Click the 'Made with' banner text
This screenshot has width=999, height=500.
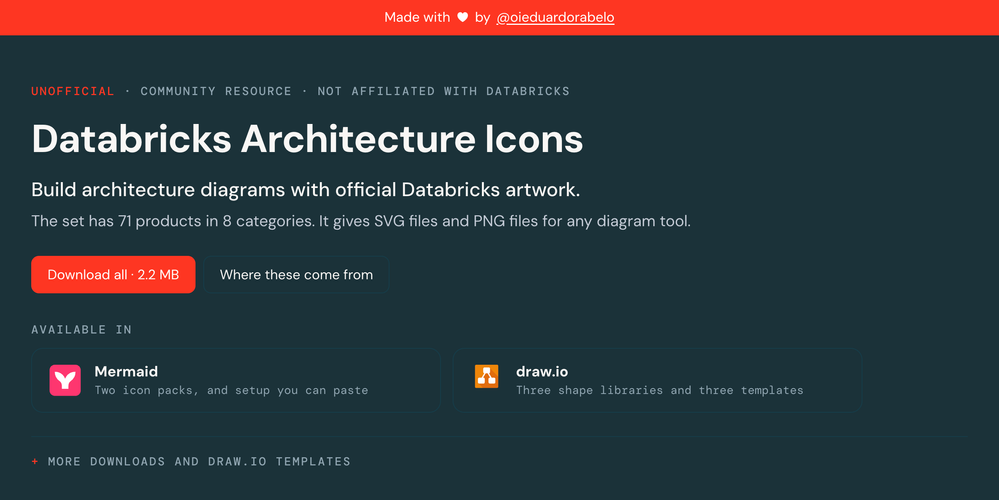(417, 17)
